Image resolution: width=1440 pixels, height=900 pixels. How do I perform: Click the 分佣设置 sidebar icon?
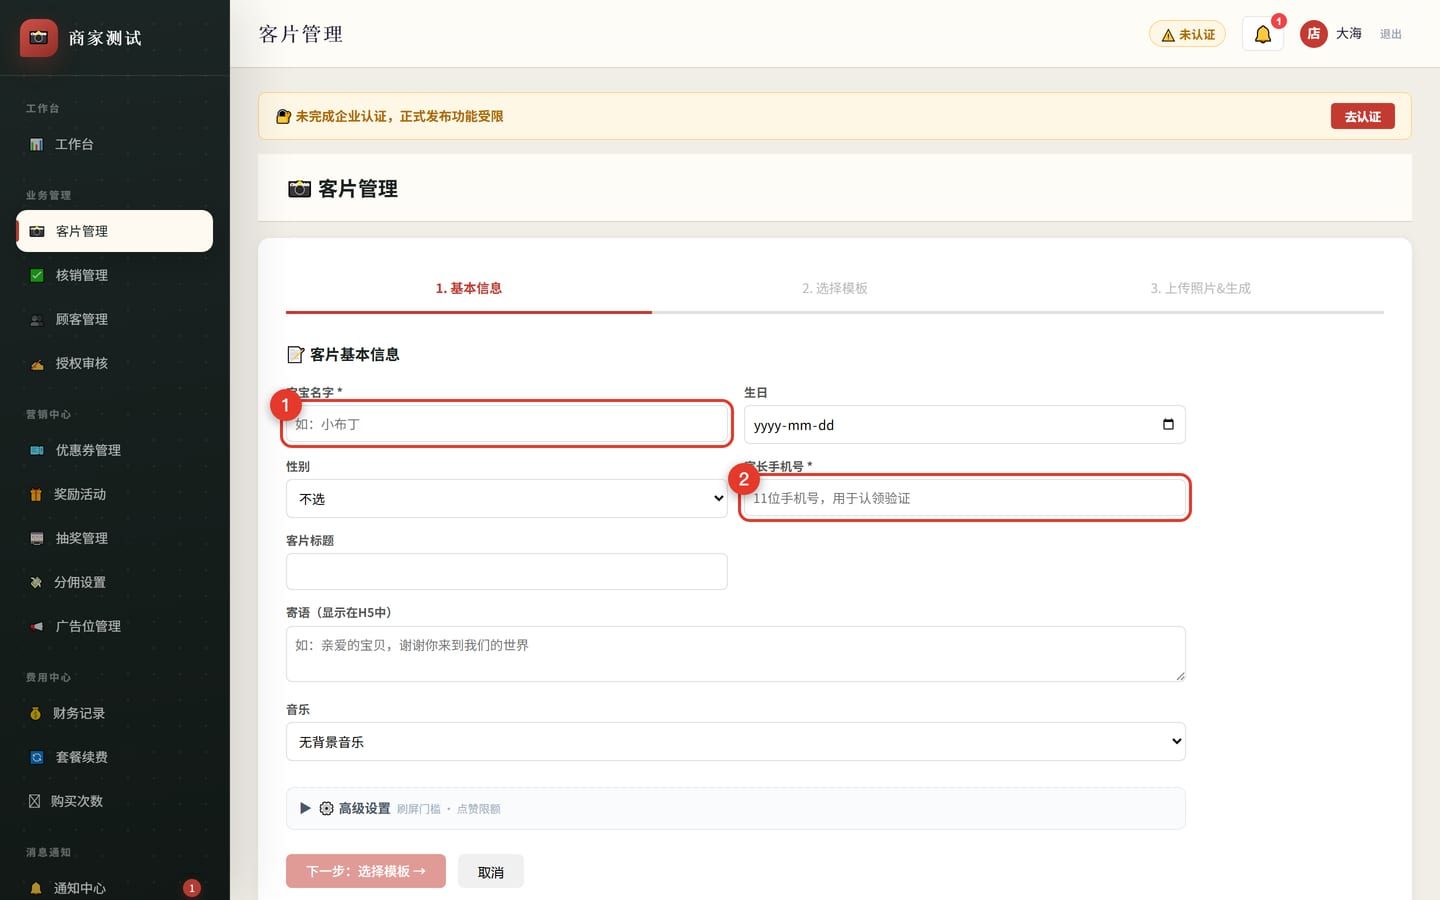(36, 582)
